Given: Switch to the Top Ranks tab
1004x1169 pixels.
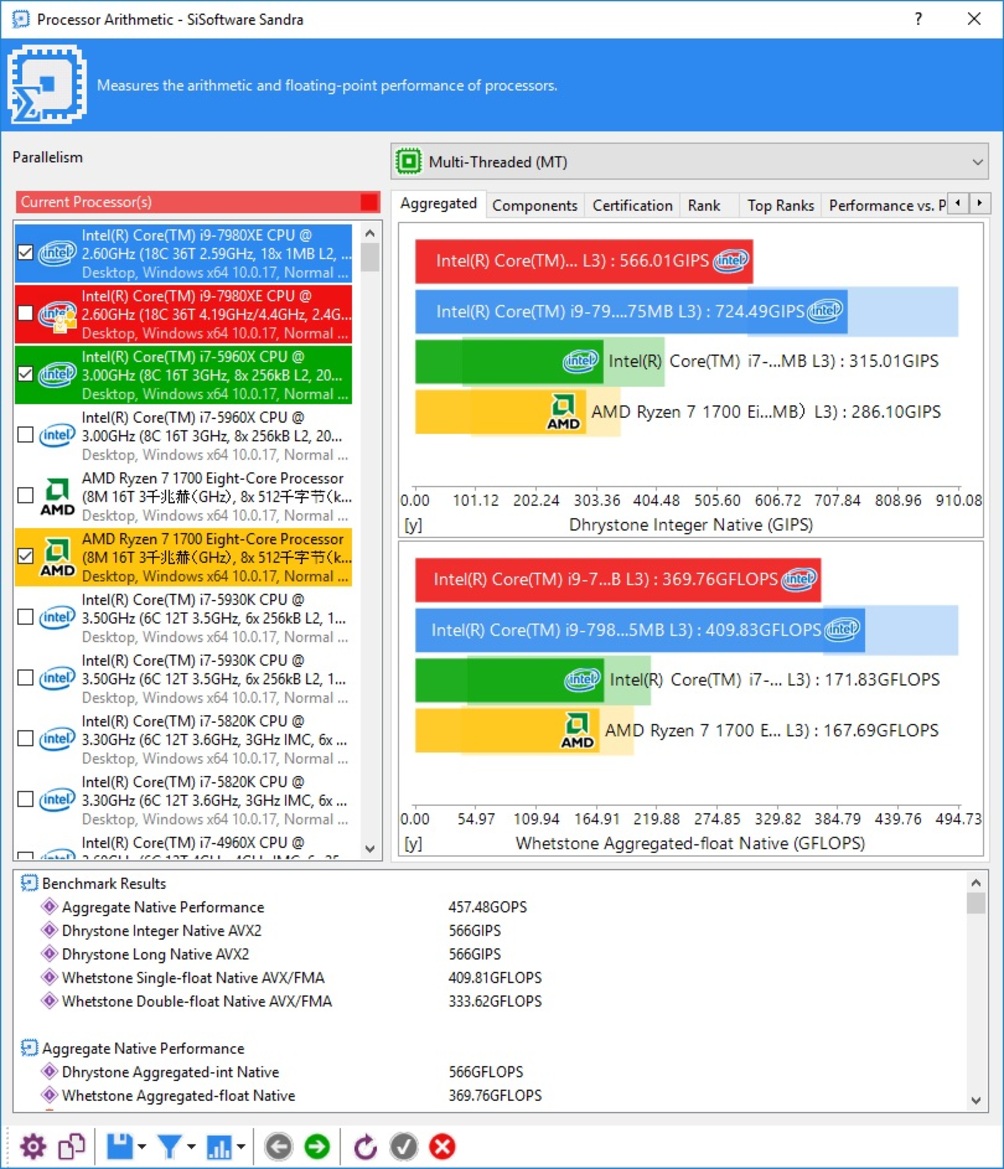Looking at the screenshot, I should (x=780, y=206).
